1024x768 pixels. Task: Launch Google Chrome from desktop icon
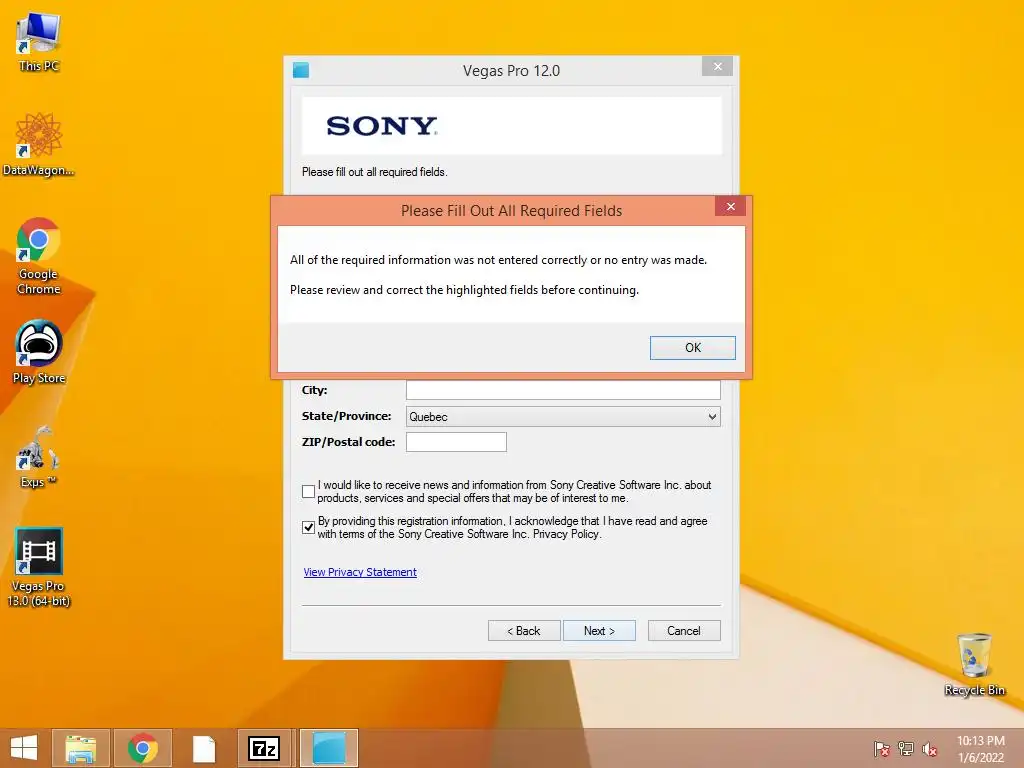point(39,256)
